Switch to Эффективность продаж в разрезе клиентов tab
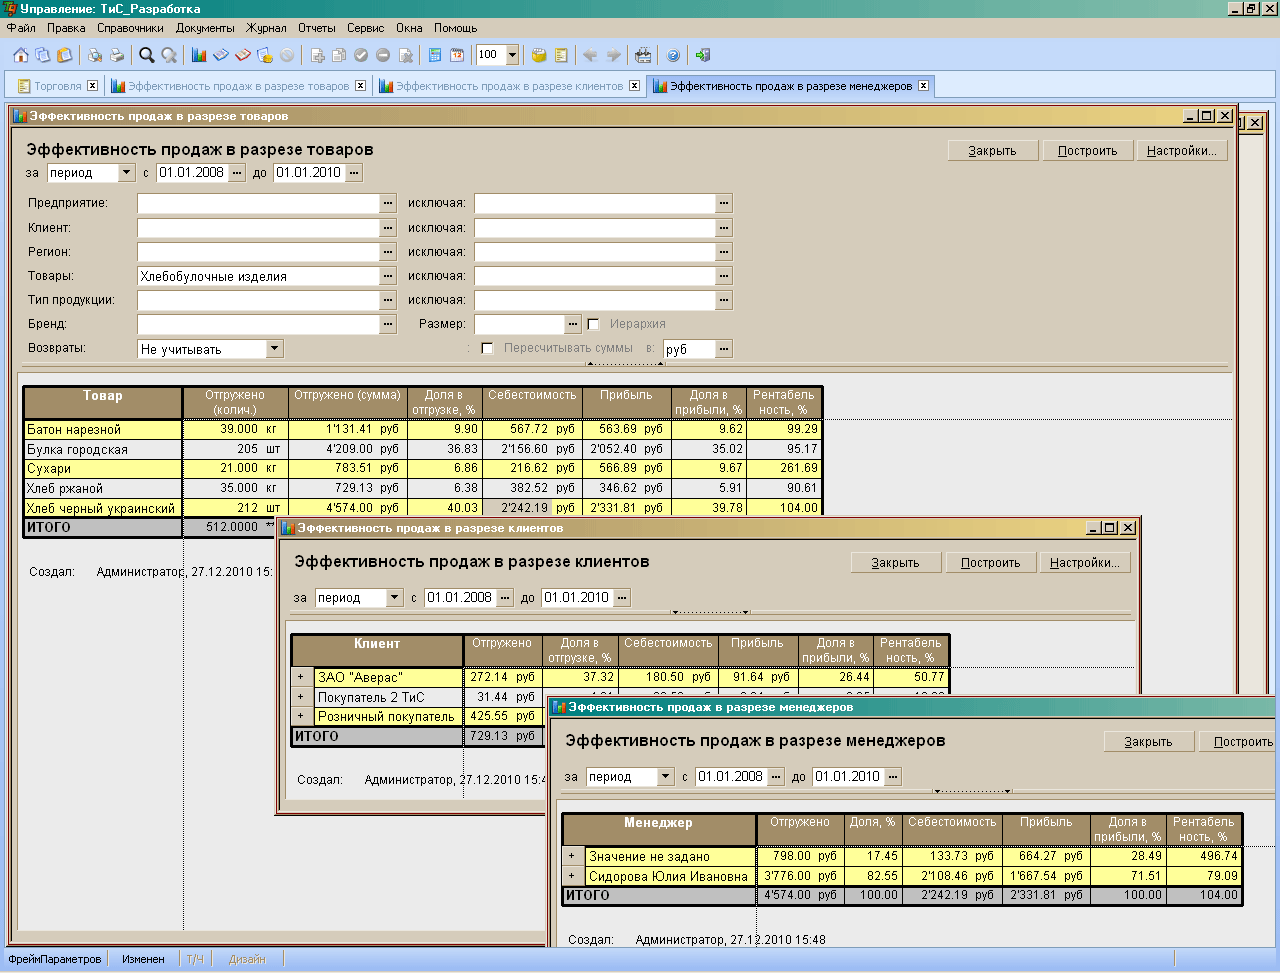The height and width of the screenshot is (973, 1280). [509, 86]
